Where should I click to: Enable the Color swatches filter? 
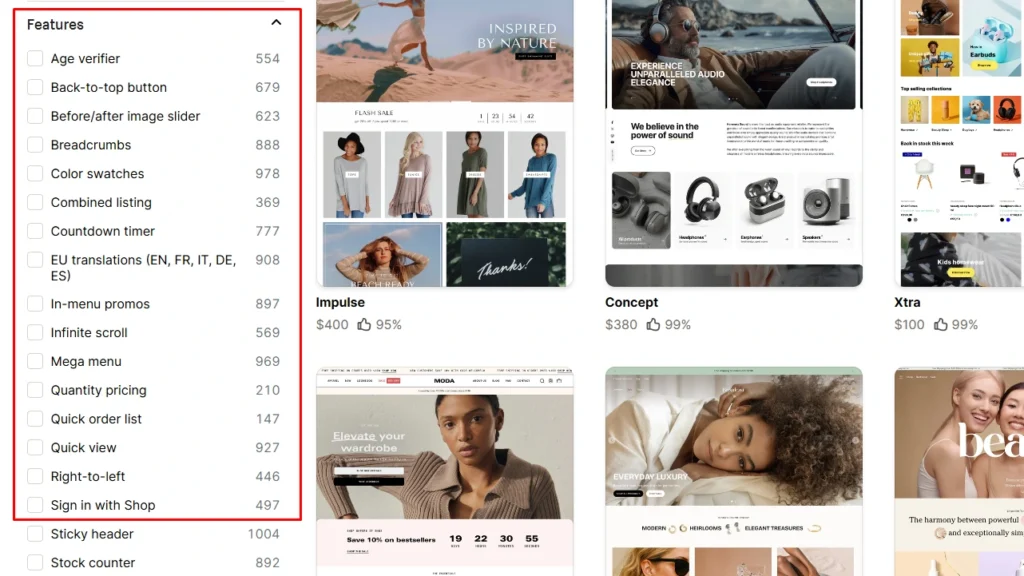pyautogui.click(x=36, y=173)
